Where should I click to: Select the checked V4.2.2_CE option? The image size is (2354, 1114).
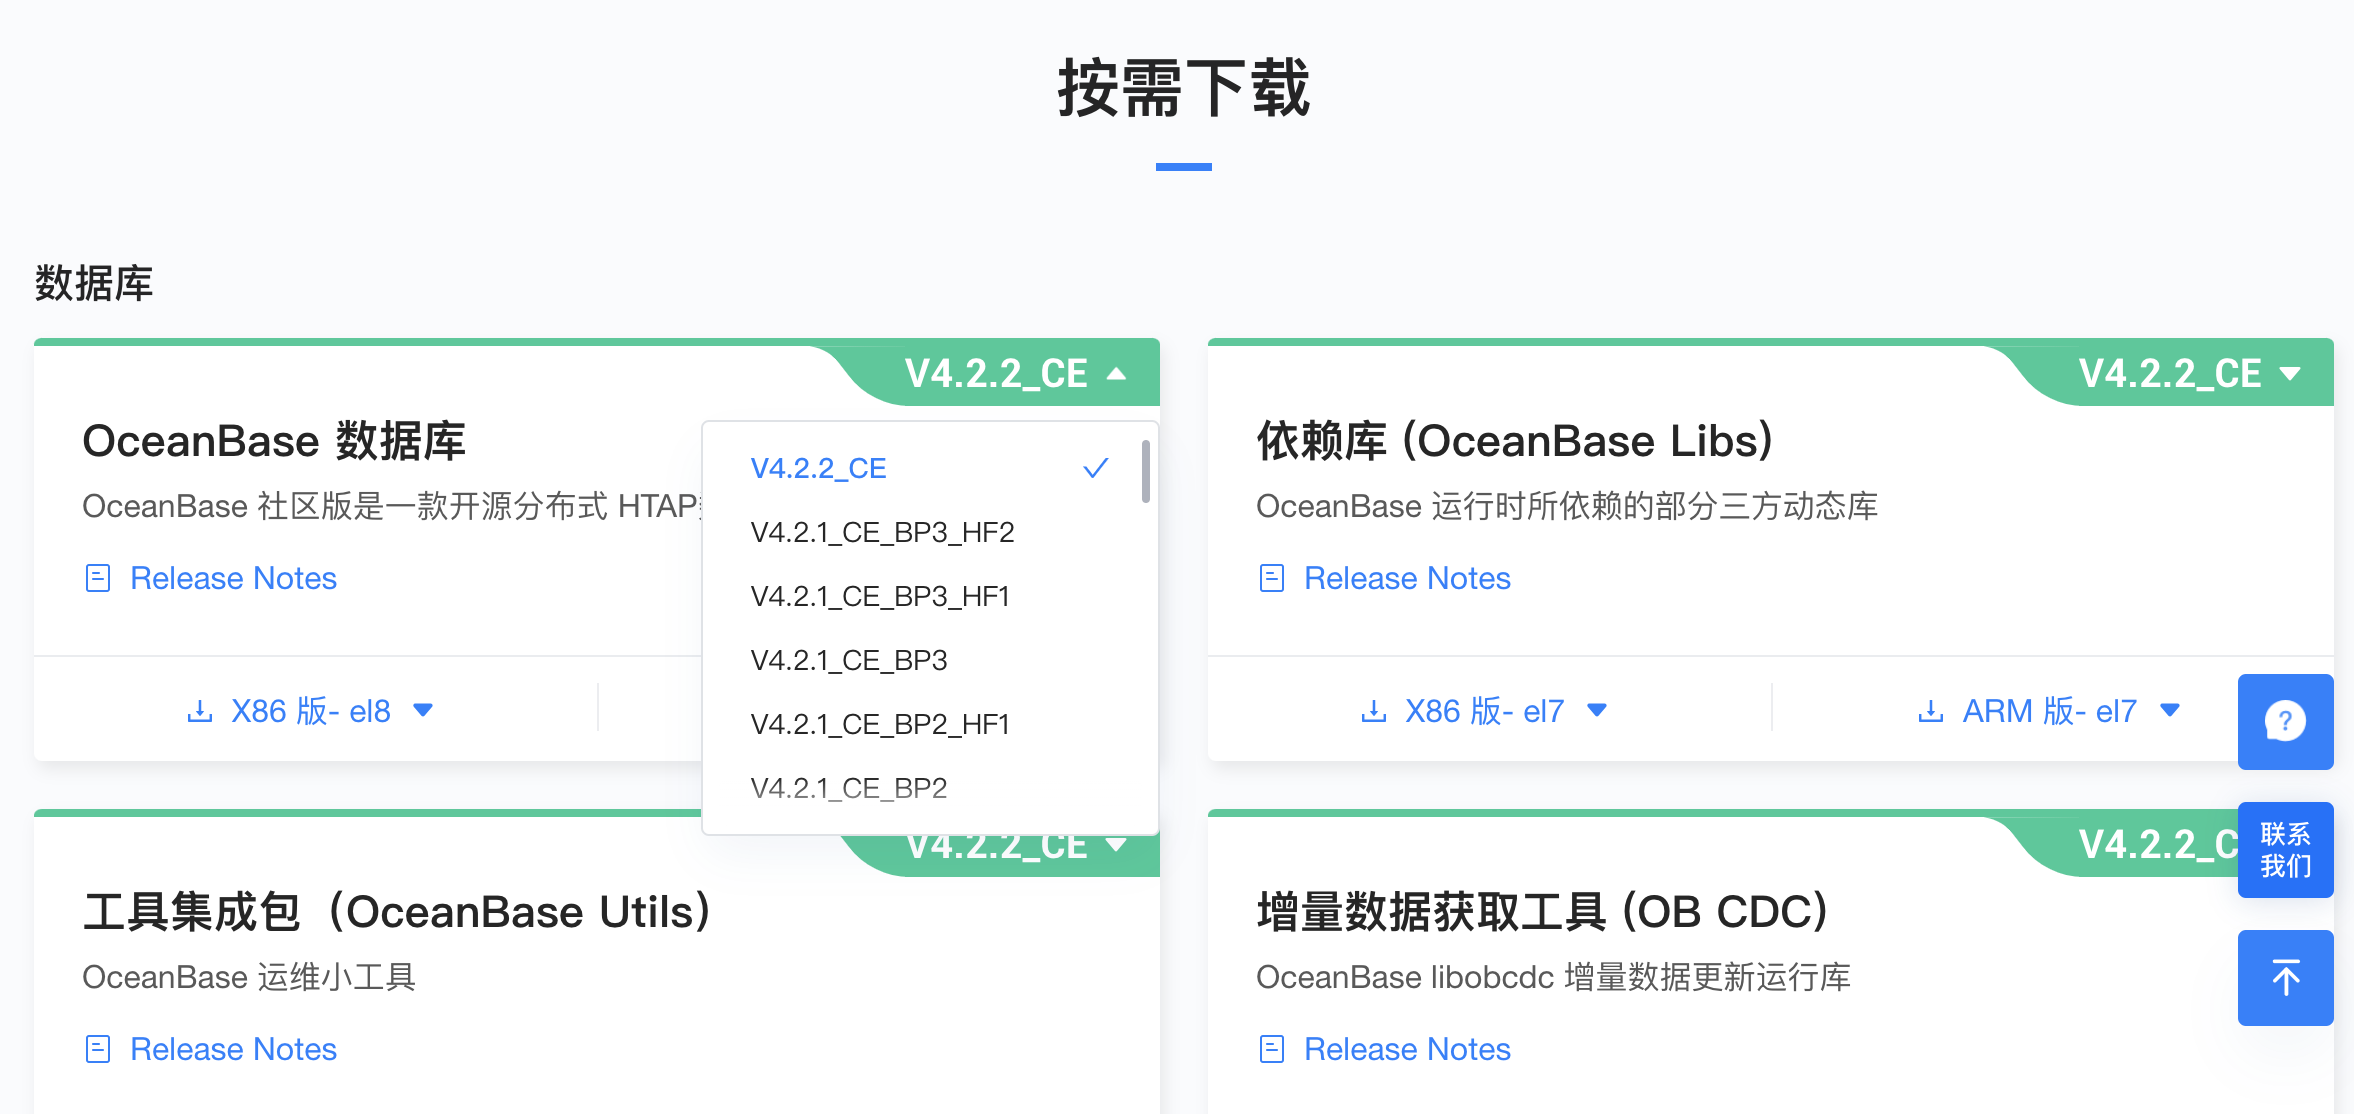click(x=818, y=468)
